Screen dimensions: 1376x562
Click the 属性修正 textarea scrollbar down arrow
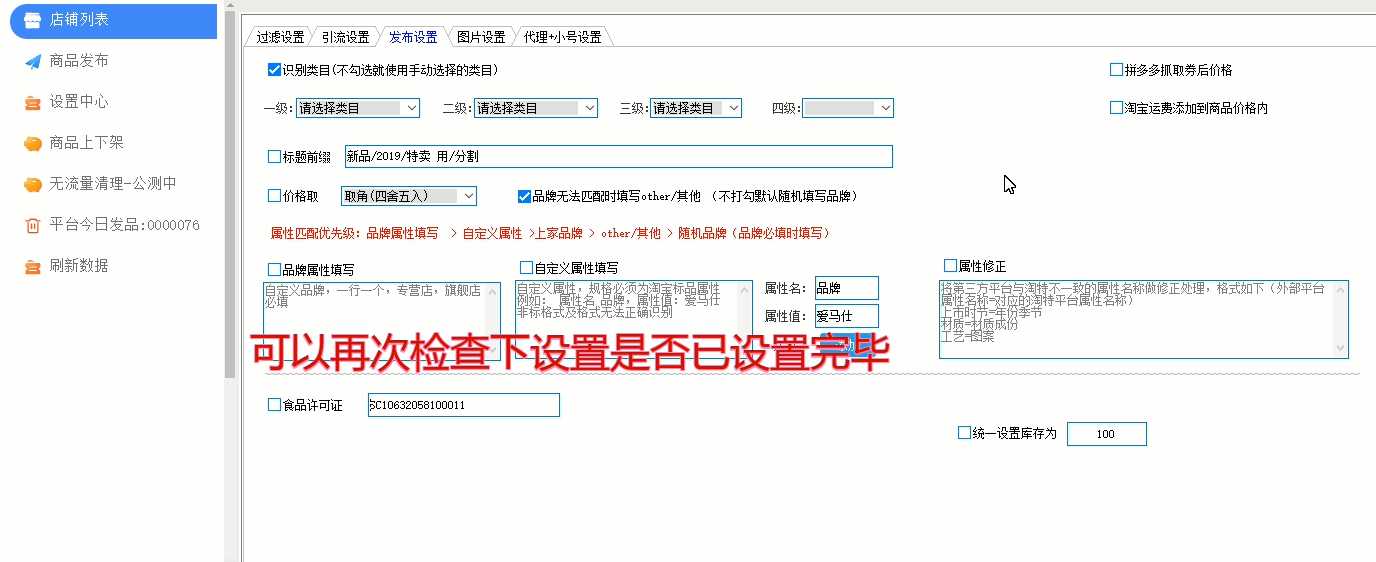pyautogui.click(x=1341, y=348)
